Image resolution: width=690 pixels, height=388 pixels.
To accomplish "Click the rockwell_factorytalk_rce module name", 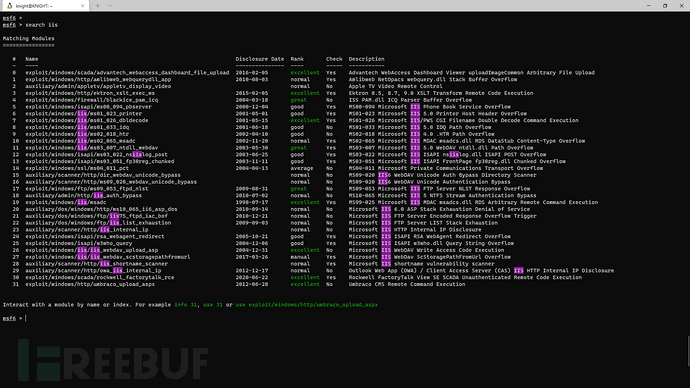I will 99,277.
